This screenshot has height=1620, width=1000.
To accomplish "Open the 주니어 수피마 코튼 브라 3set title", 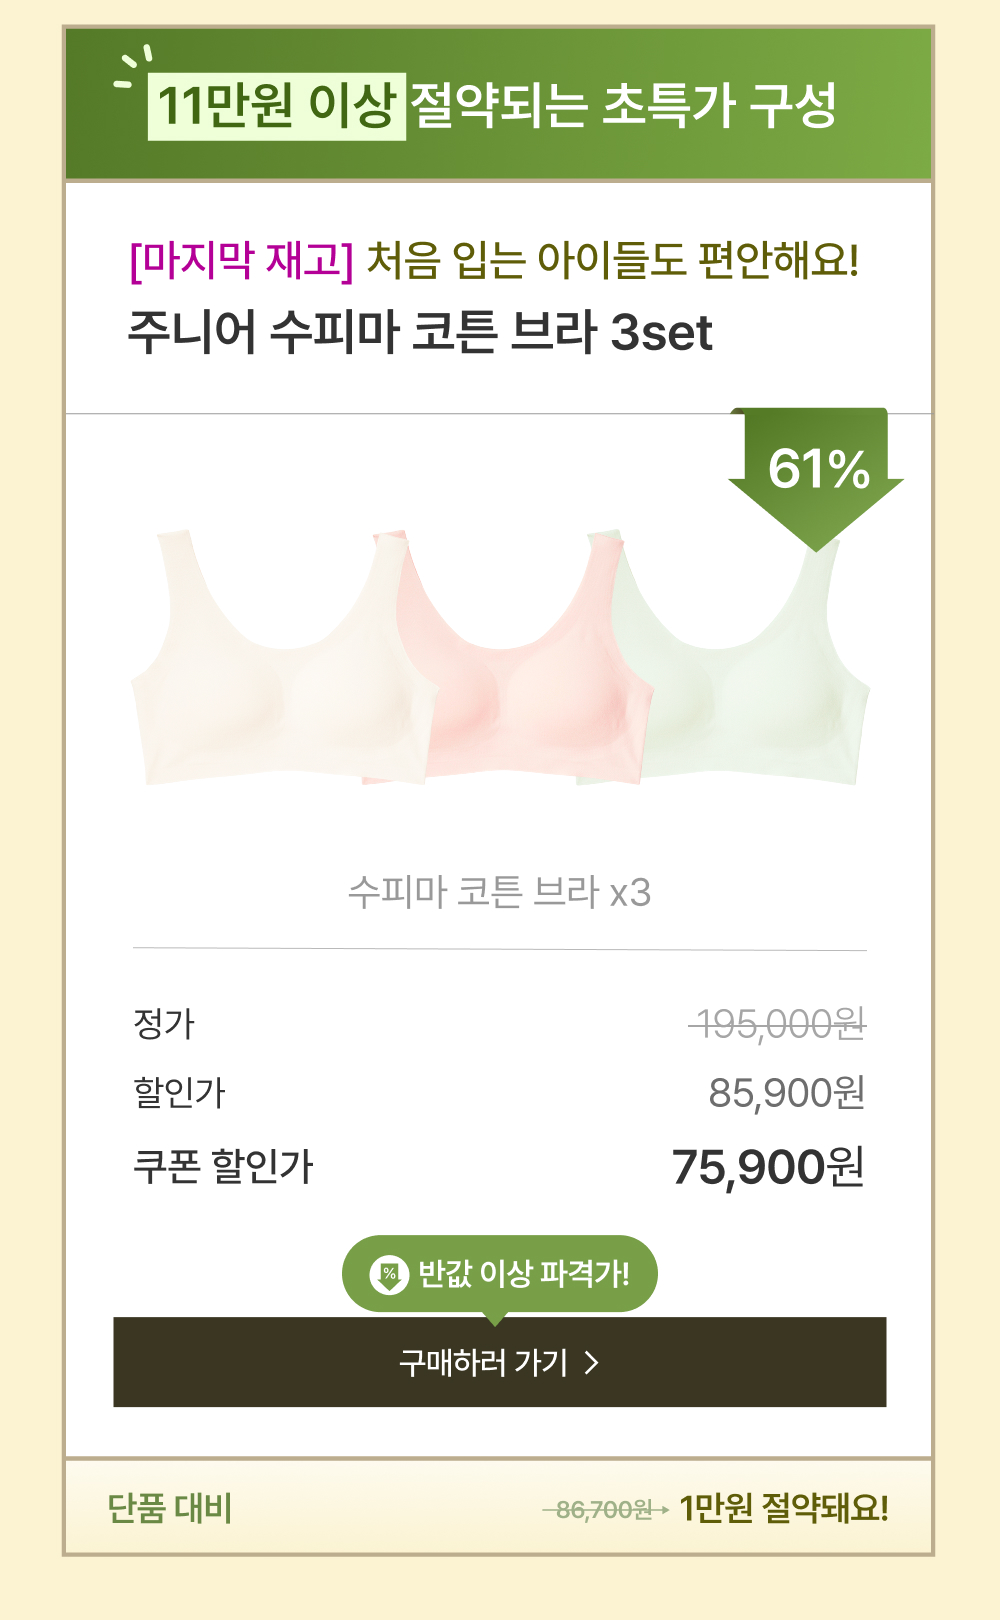I will tap(420, 332).
